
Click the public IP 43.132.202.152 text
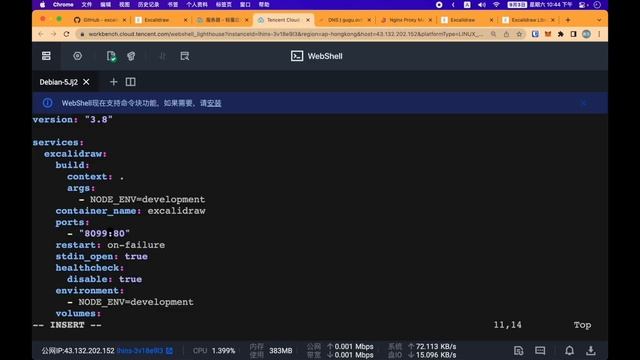[78, 351]
